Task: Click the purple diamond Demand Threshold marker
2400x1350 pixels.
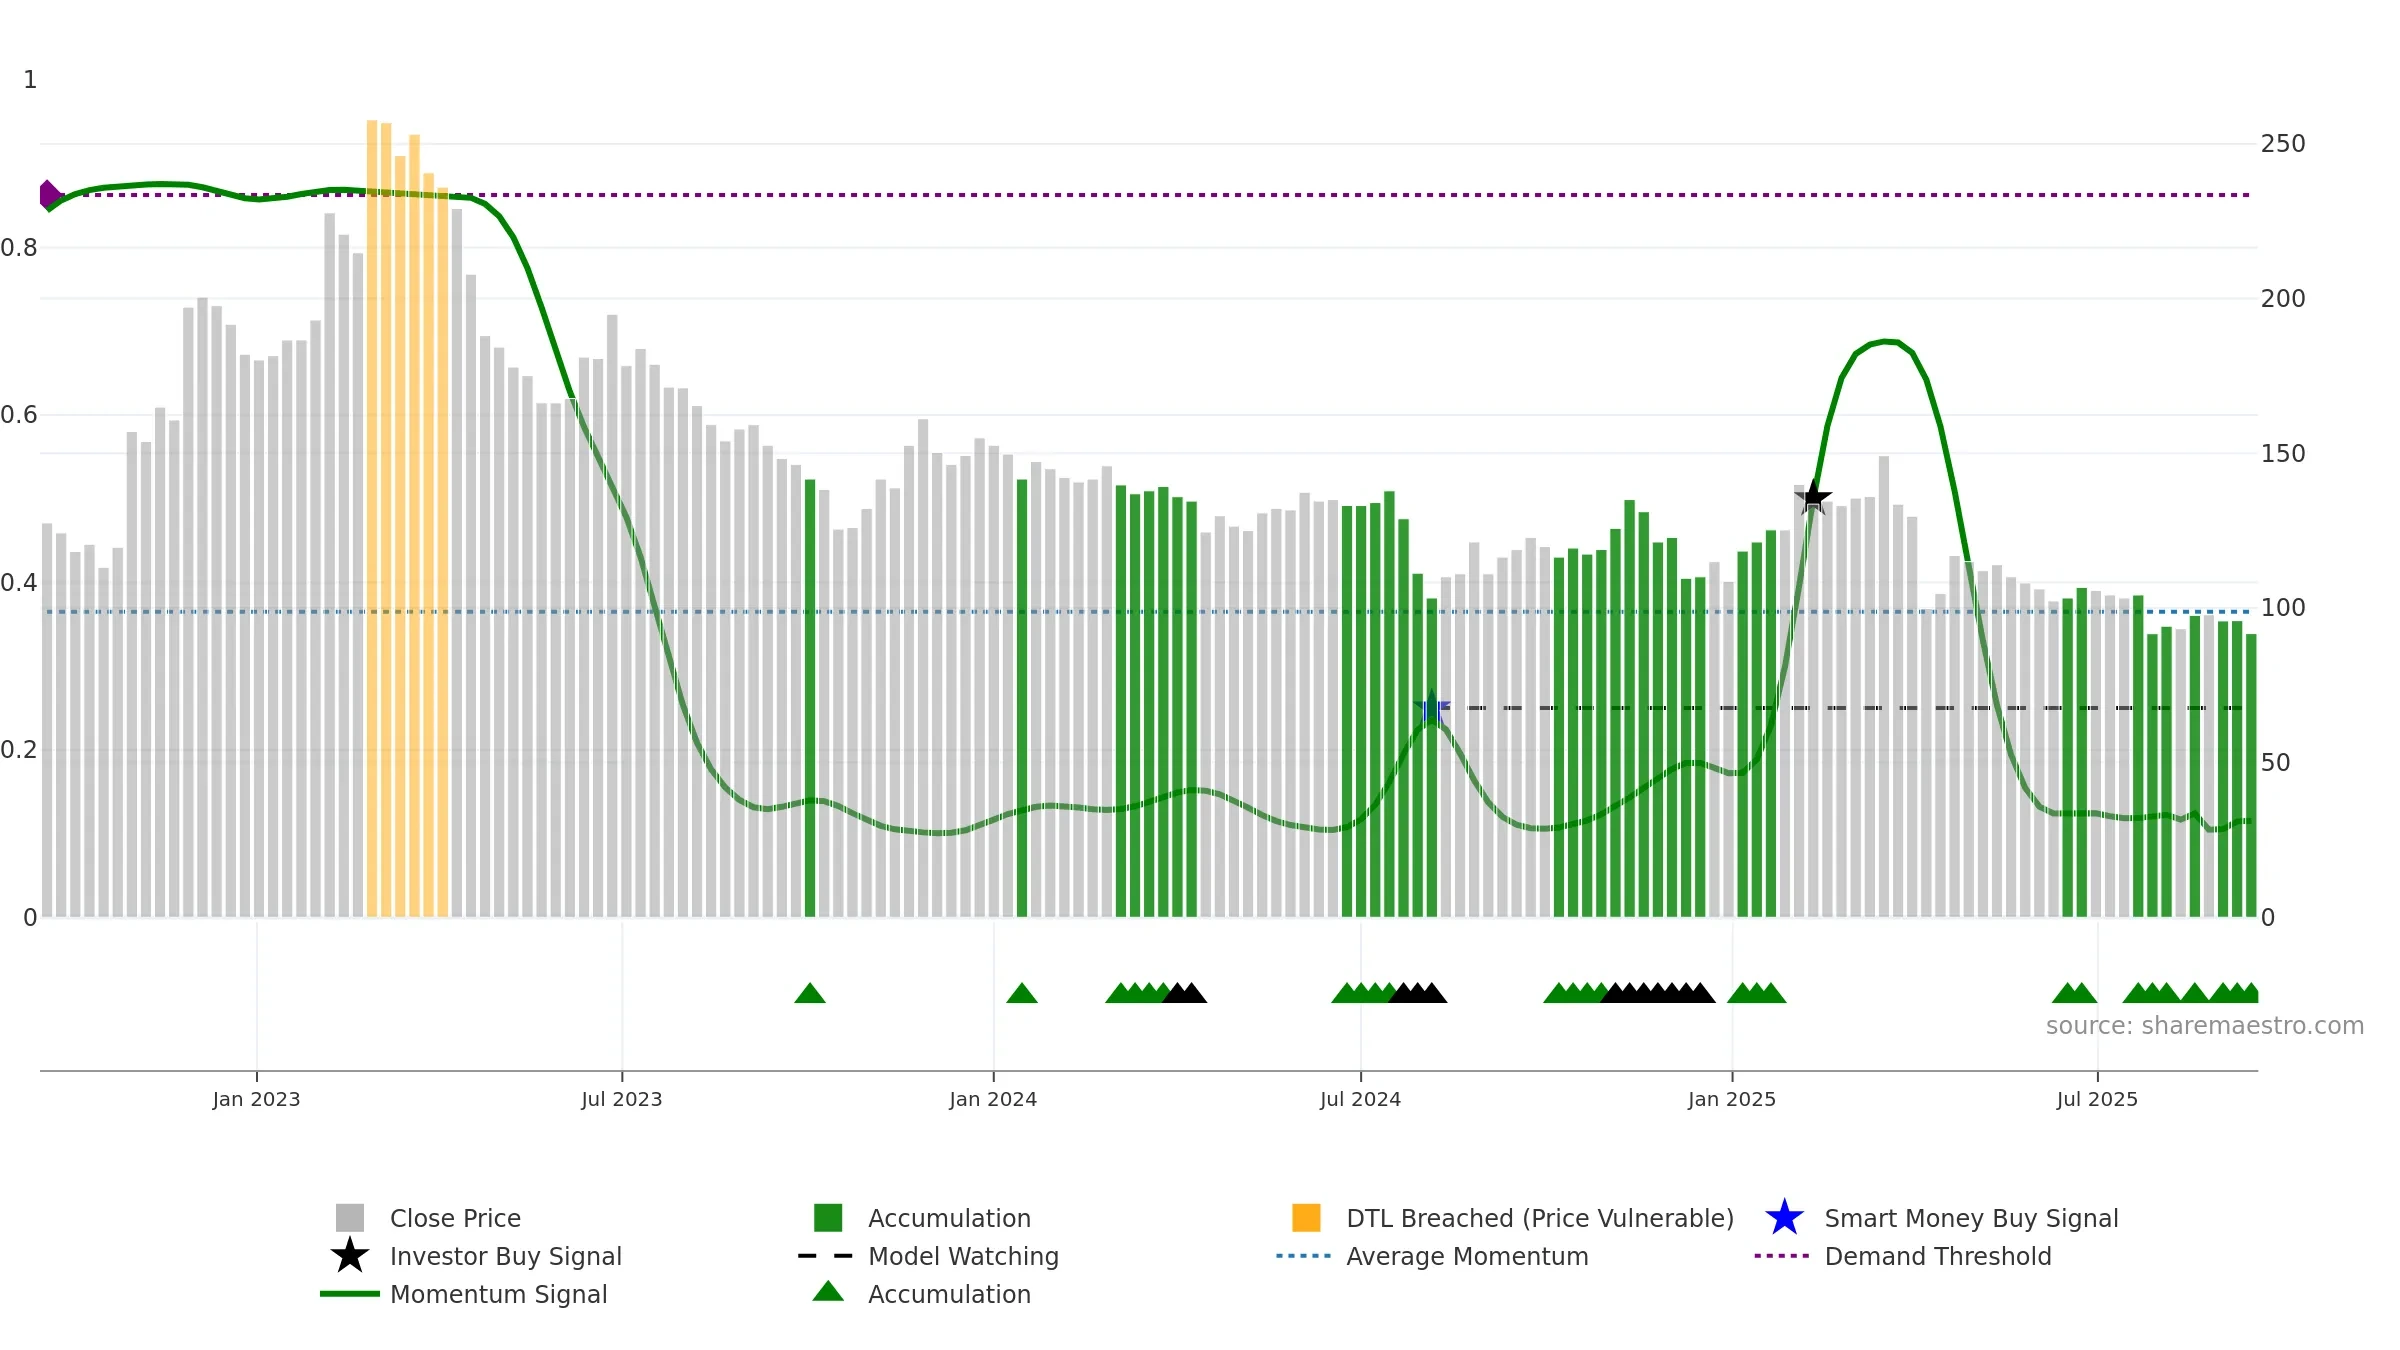Action: tap(49, 195)
